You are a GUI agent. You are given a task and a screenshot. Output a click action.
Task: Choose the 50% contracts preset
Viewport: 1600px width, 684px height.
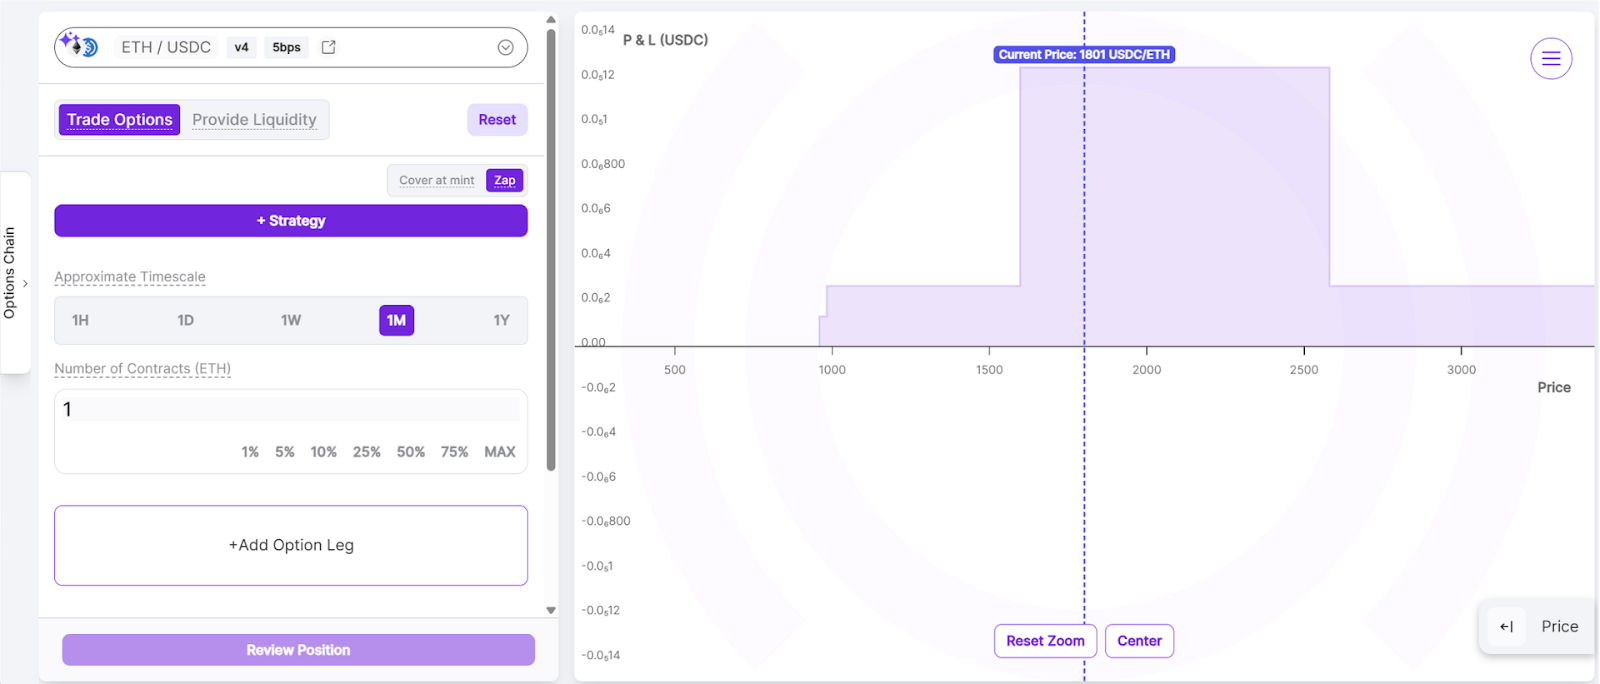411,452
